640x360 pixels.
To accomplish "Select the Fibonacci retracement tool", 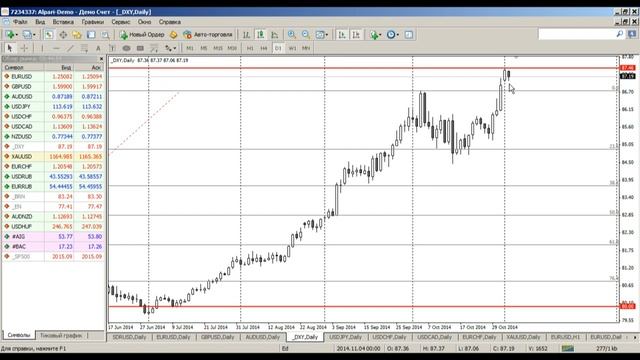I will (x=154, y=48).
